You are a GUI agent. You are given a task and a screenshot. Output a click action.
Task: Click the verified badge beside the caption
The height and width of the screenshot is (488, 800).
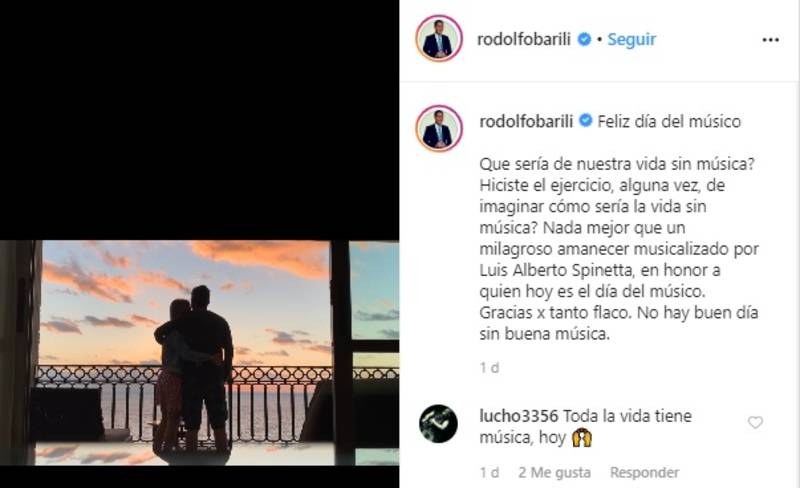pyautogui.click(x=586, y=121)
